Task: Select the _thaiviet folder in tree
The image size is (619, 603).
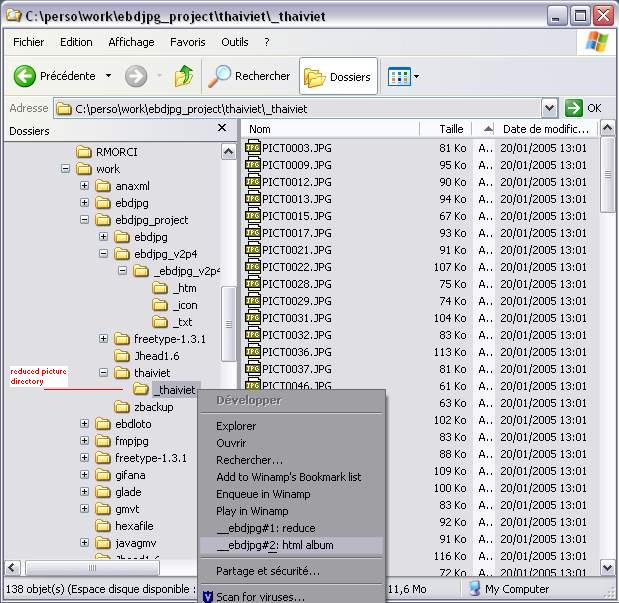Action: (x=176, y=390)
